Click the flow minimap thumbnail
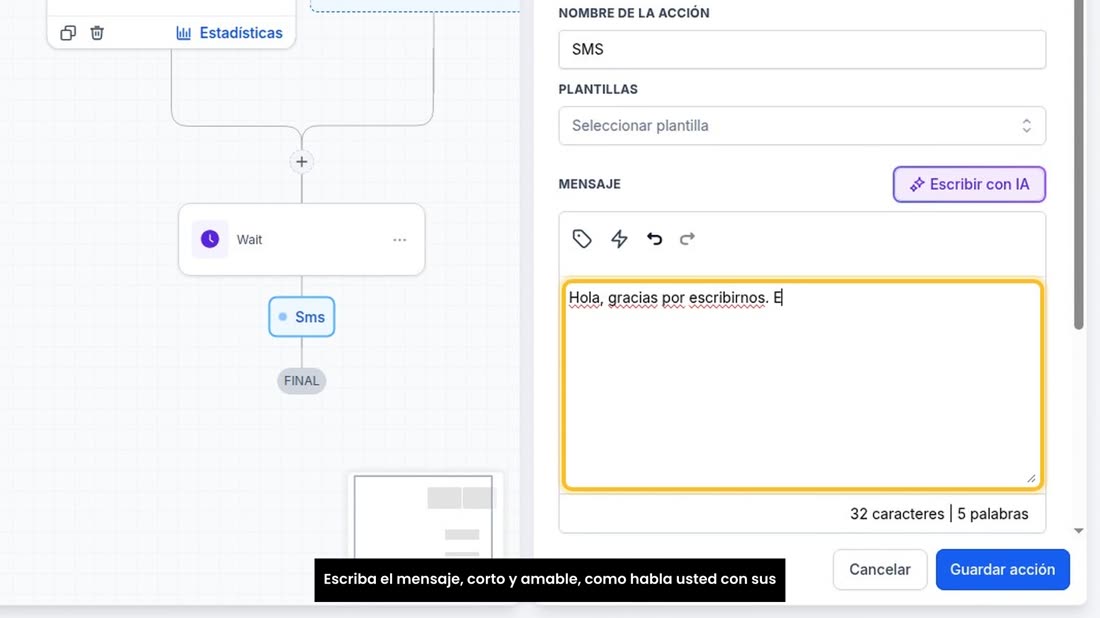Image resolution: width=1100 pixels, height=618 pixels. (425, 516)
